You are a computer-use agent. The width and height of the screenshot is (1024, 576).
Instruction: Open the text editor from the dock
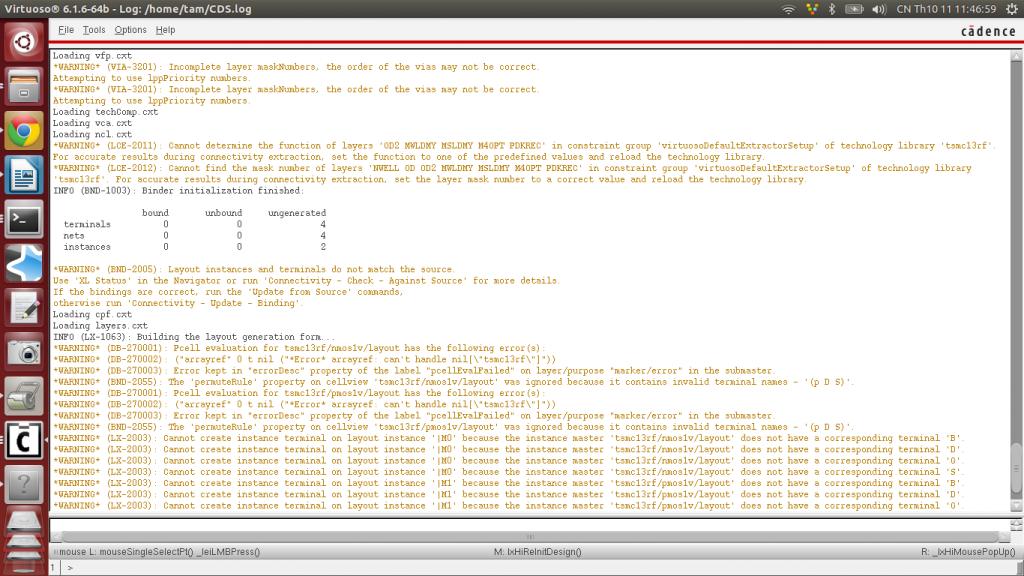(24, 308)
